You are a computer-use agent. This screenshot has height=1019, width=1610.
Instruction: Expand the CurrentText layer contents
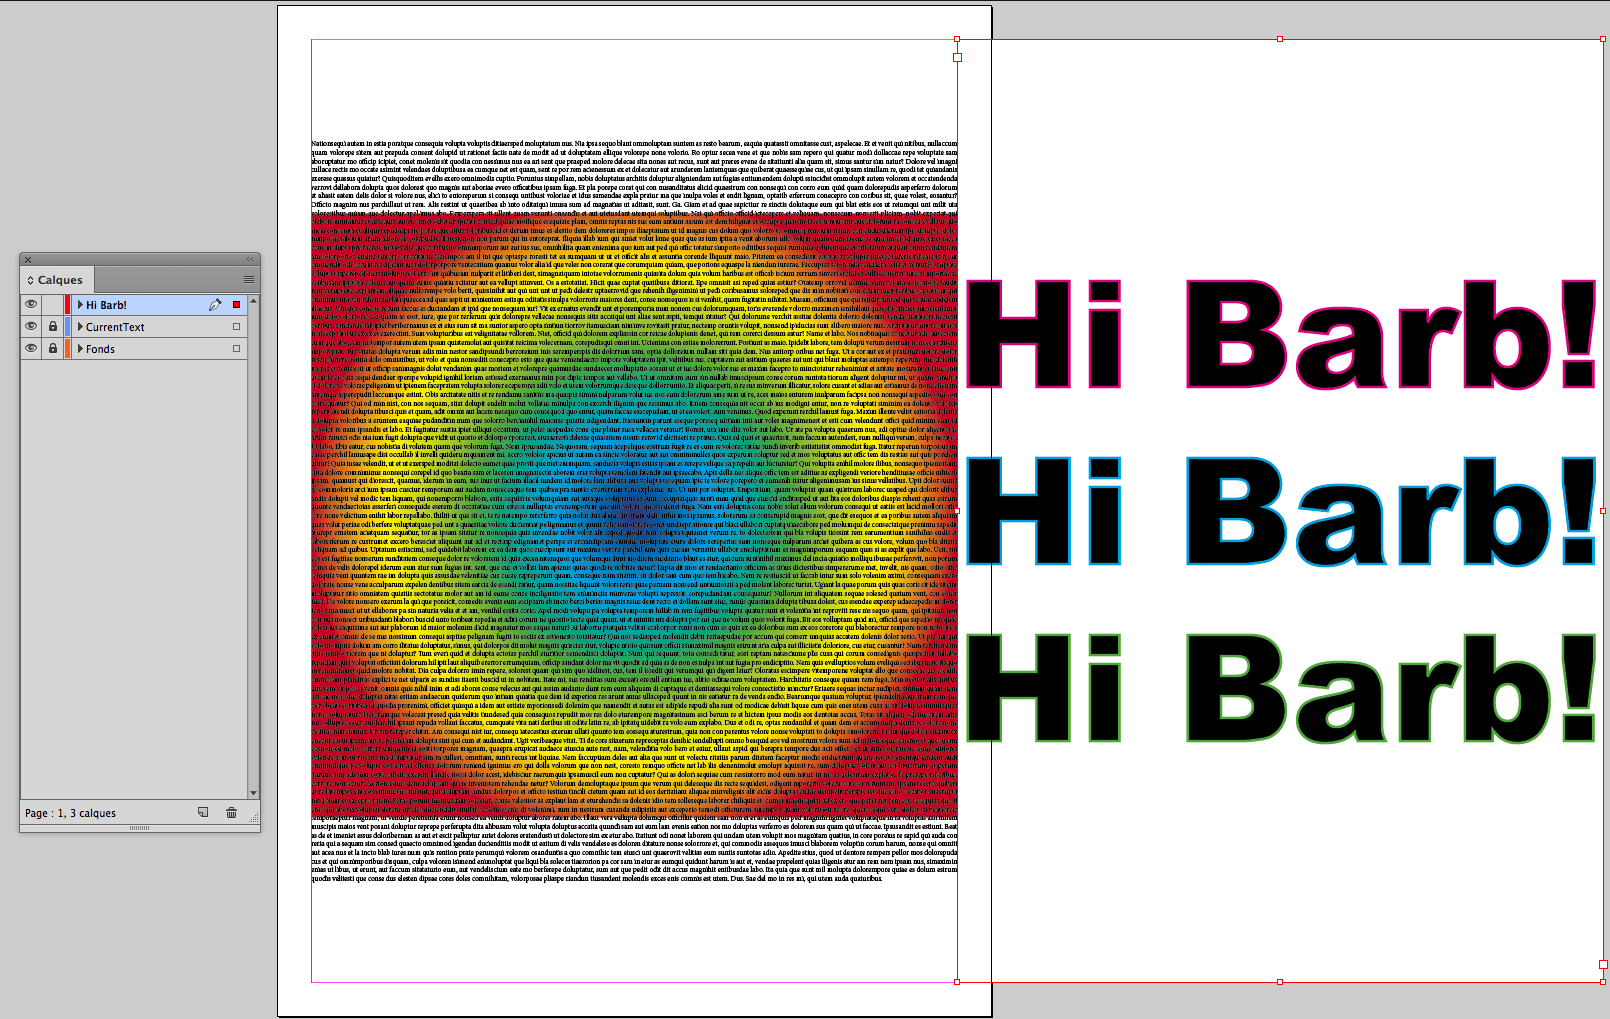[x=80, y=326]
